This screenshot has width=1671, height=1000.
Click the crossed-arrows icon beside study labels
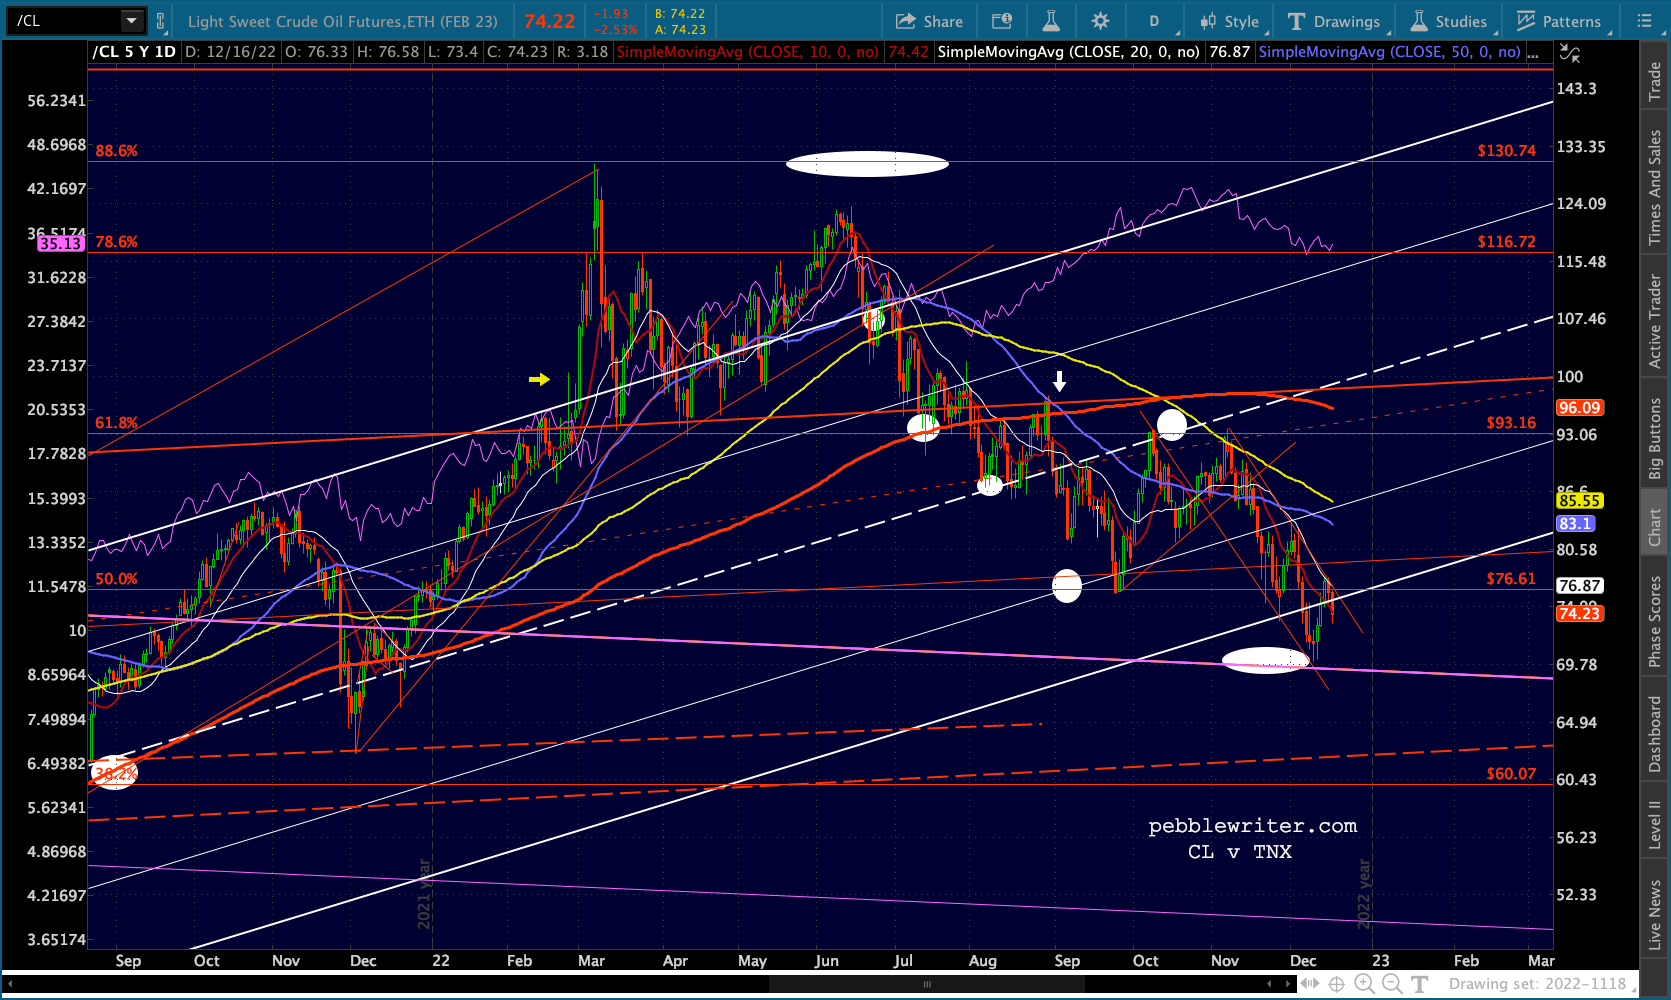[x=1570, y=53]
